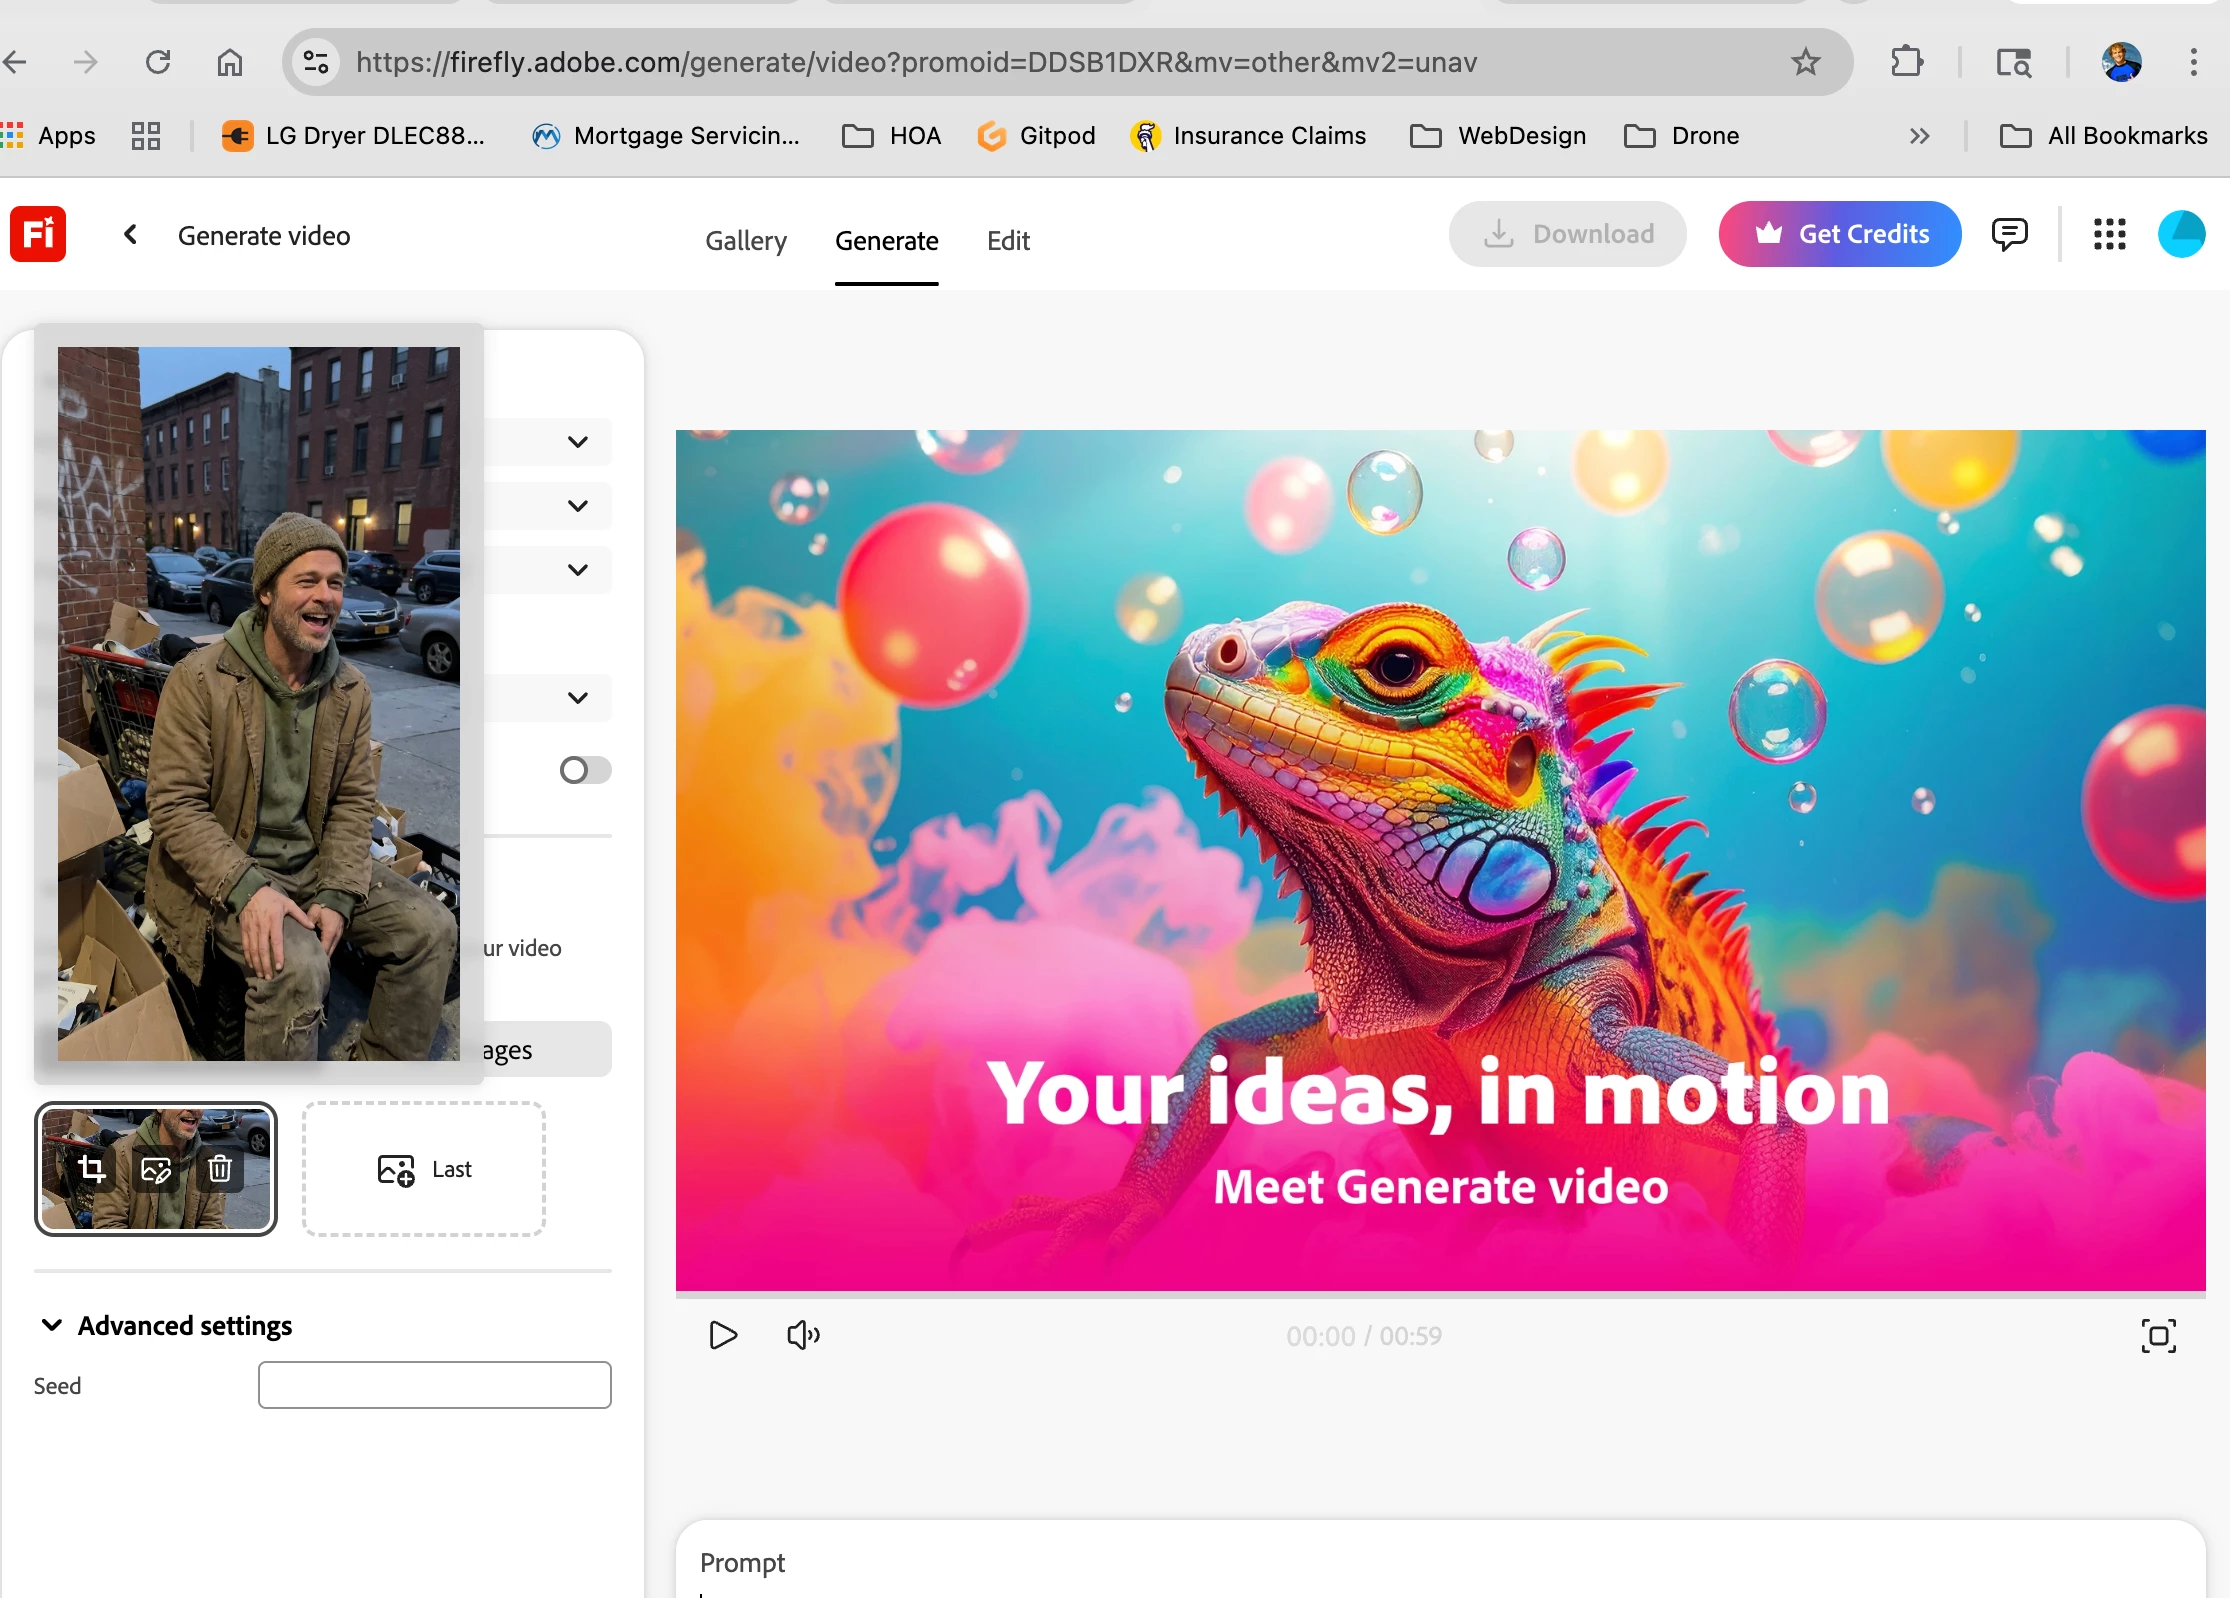Switch to the Edit tab

tap(1007, 241)
